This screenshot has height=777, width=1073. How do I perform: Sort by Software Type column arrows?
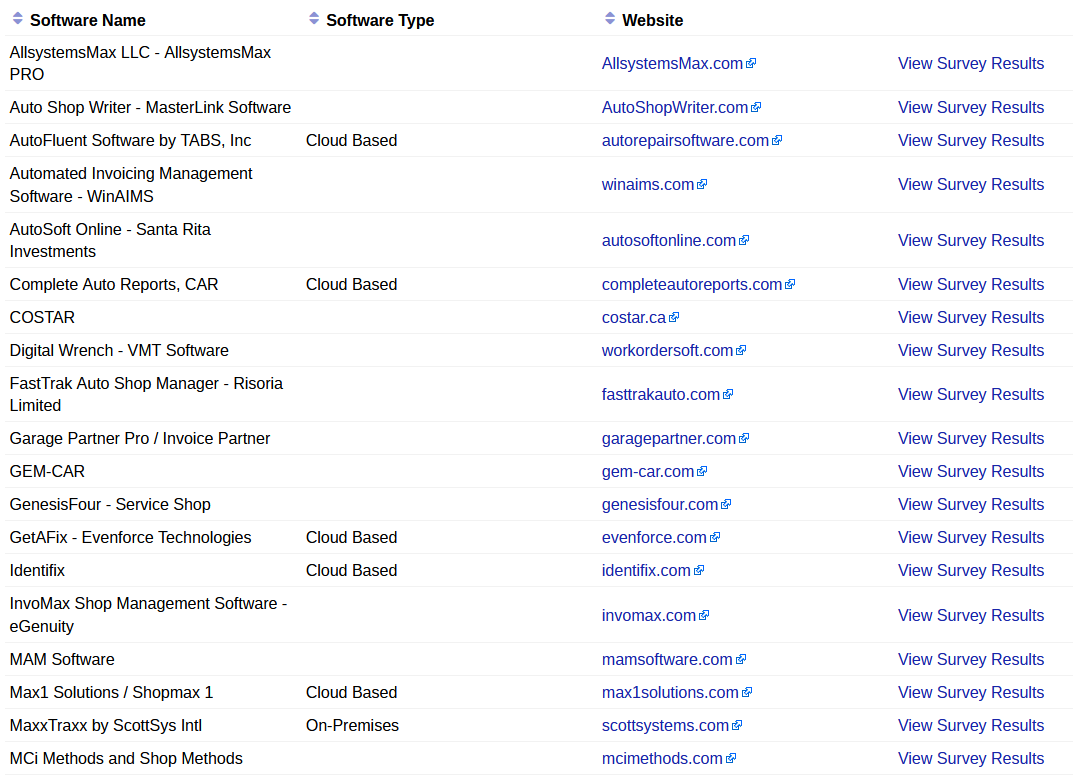coord(314,18)
